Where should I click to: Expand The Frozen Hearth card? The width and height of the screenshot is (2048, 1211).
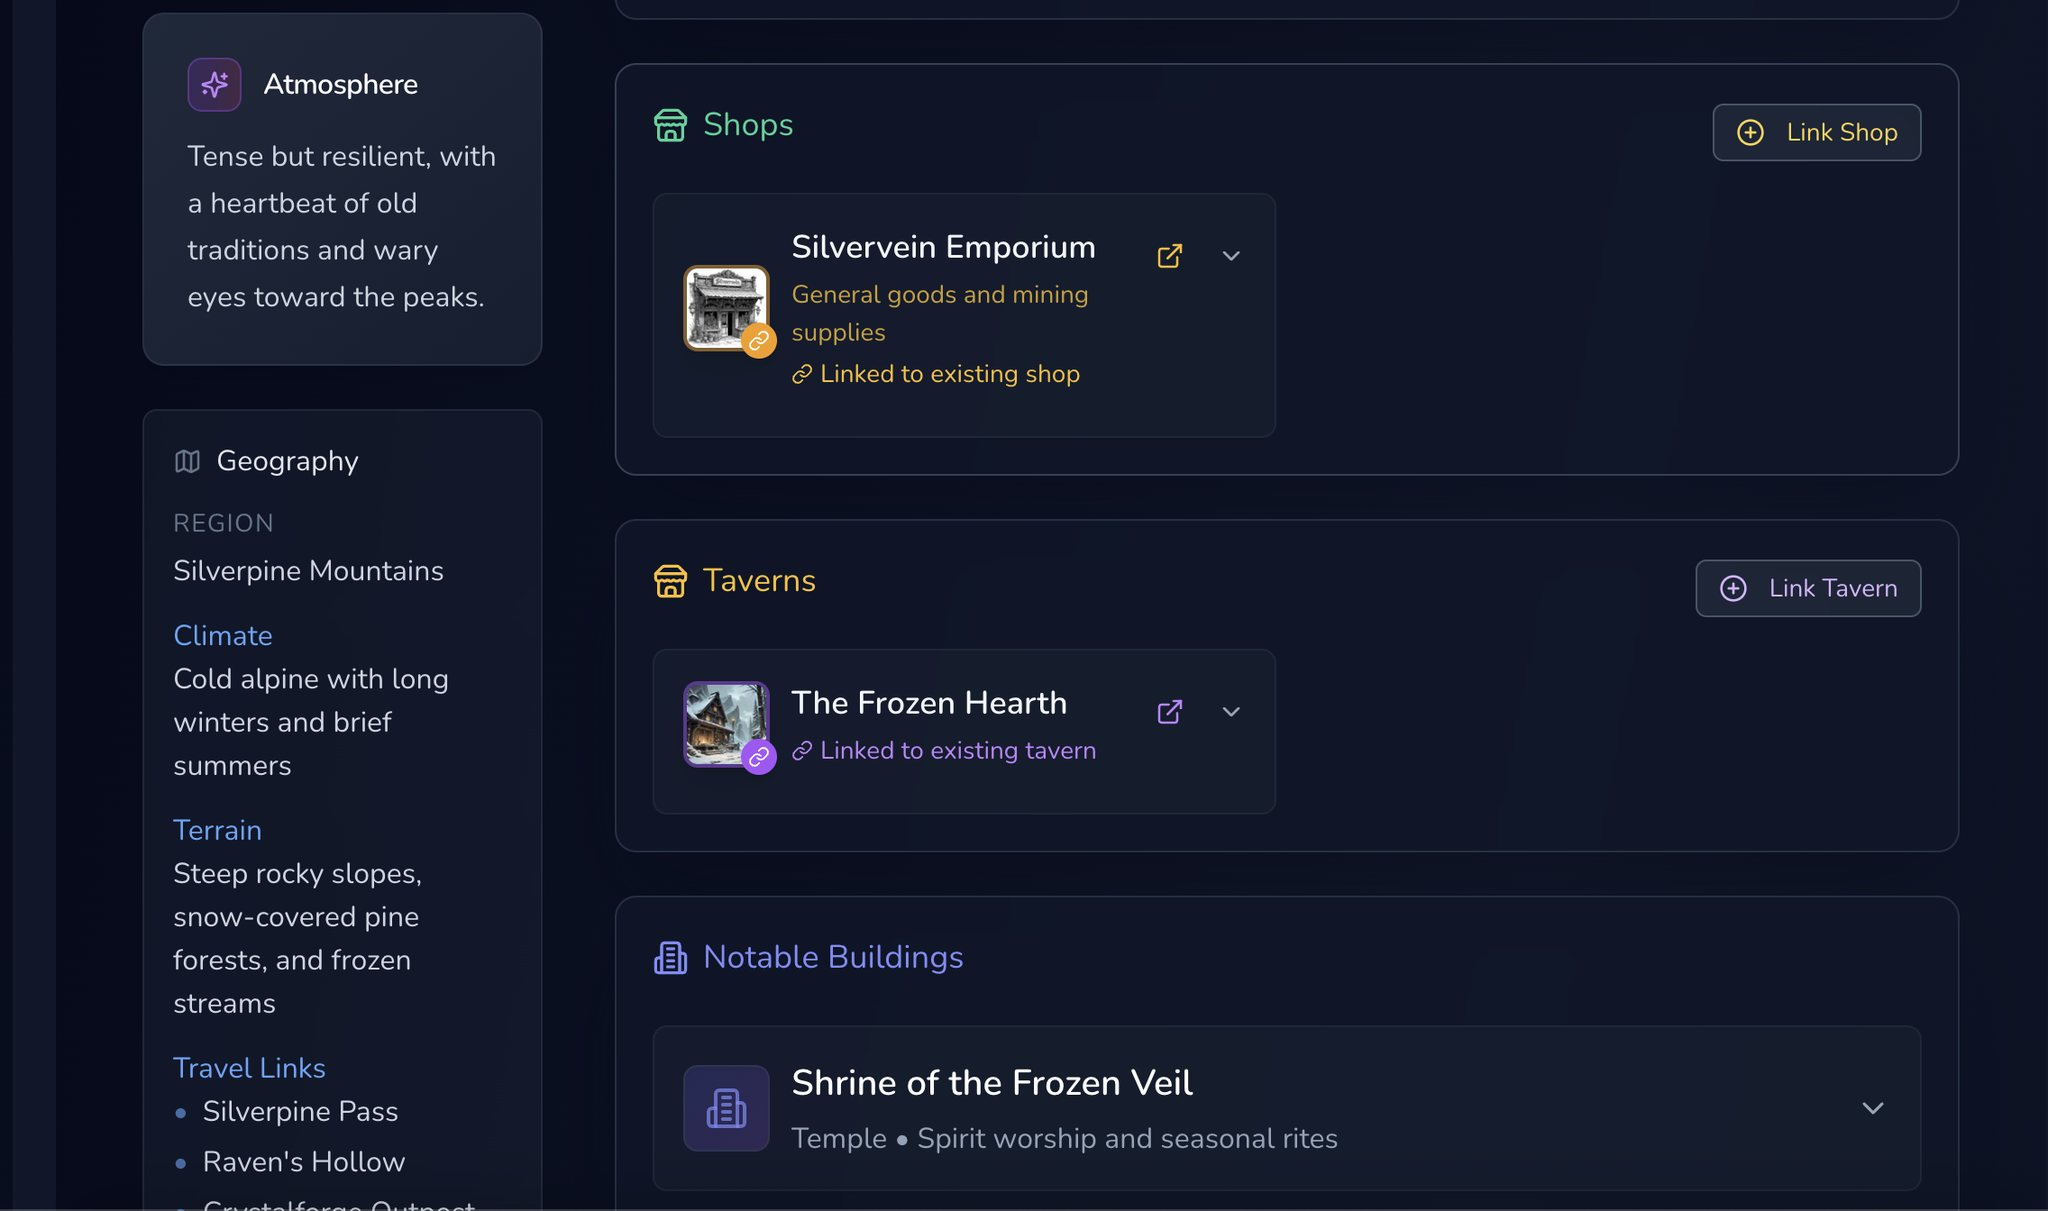tap(1231, 712)
